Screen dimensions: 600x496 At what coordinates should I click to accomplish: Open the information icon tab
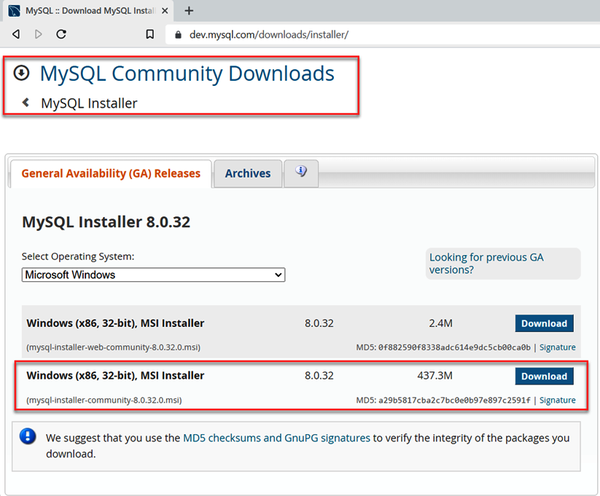tap(301, 173)
